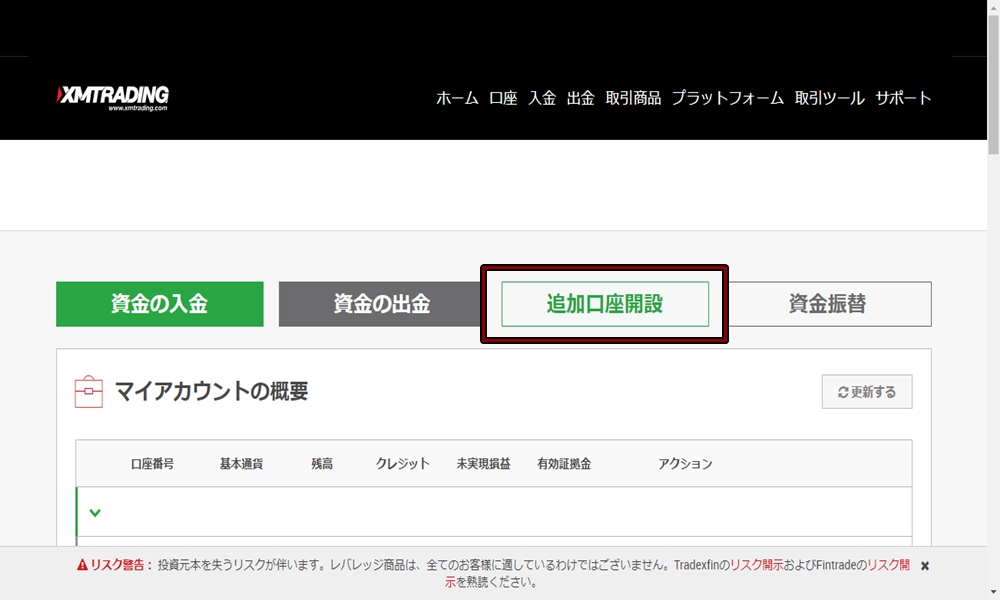
Task: Open the 取引ツール navigation menu
Action: pyautogui.click(x=826, y=98)
